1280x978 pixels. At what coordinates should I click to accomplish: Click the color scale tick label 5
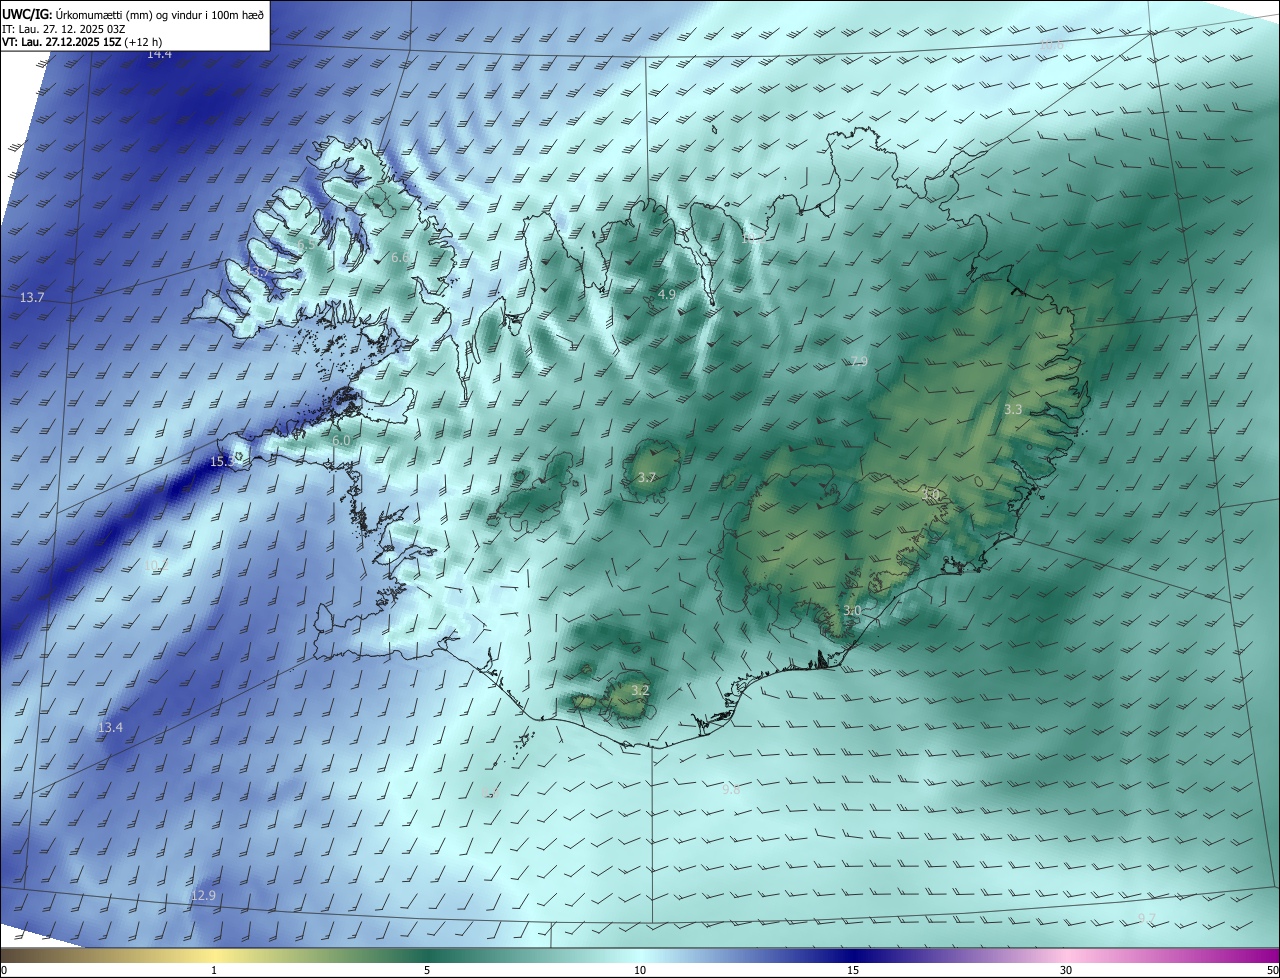click(x=427, y=971)
